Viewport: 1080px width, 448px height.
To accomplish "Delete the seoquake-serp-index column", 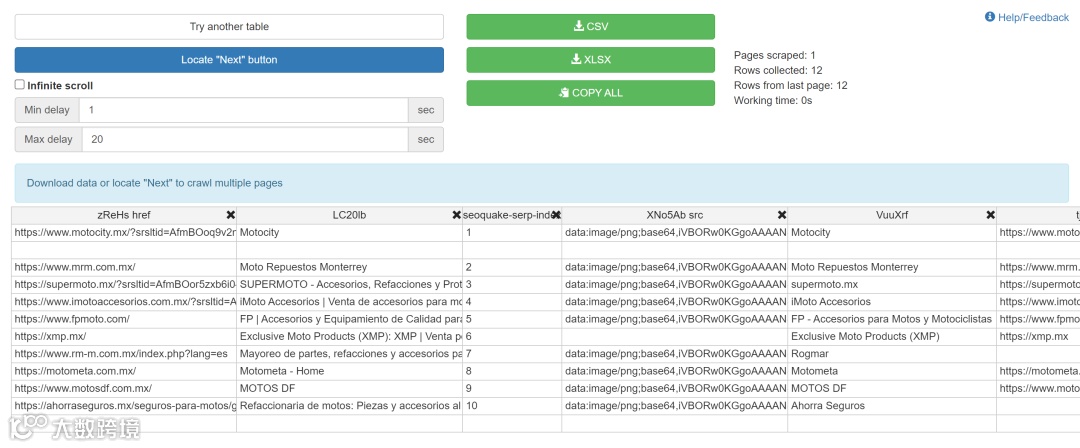I will pos(556,215).
